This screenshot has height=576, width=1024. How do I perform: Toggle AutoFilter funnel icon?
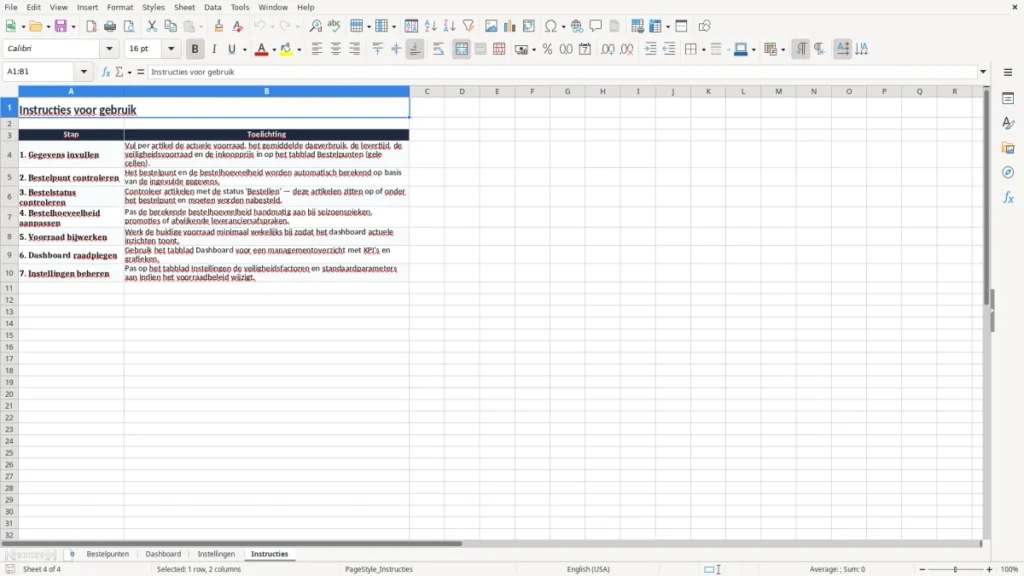tap(468, 26)
